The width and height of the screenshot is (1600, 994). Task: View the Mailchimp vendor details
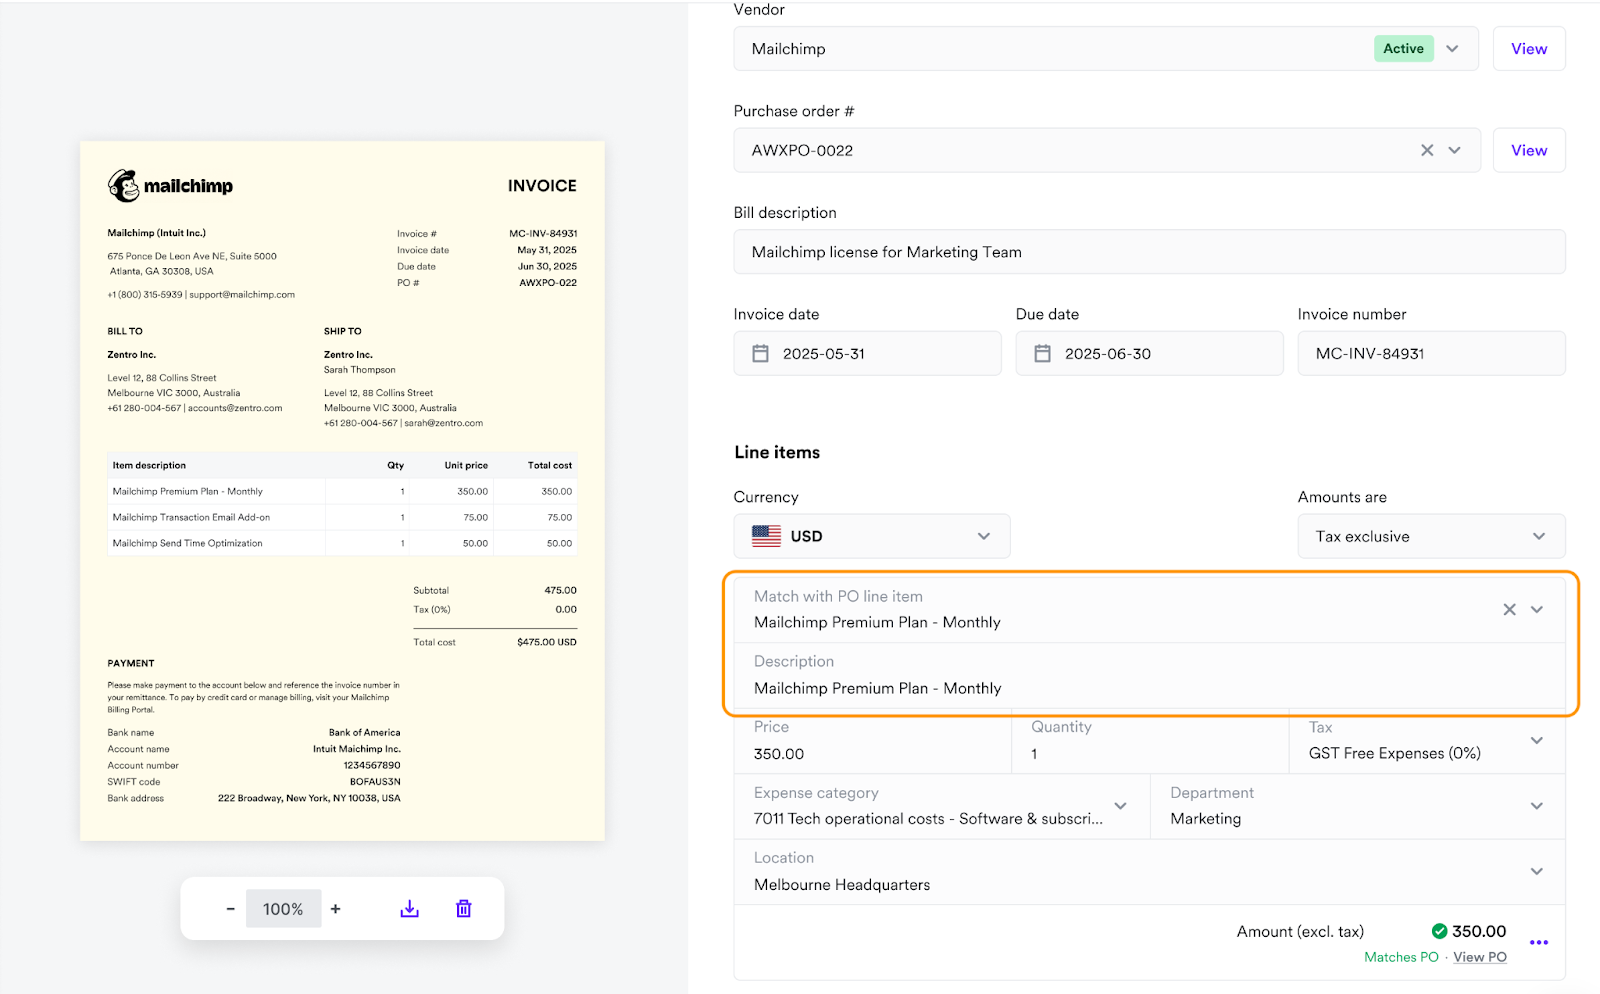coord(1528,49)
